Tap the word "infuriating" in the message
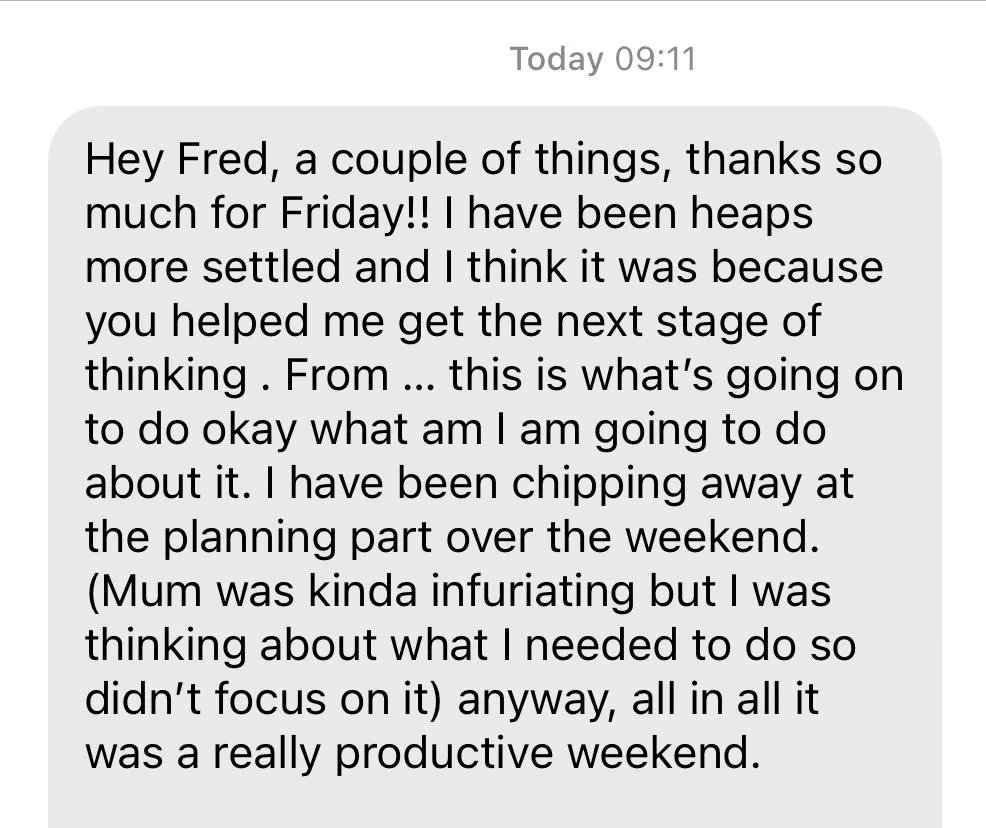The width and height of the screenshot is (986, 828). pos(533,591)
